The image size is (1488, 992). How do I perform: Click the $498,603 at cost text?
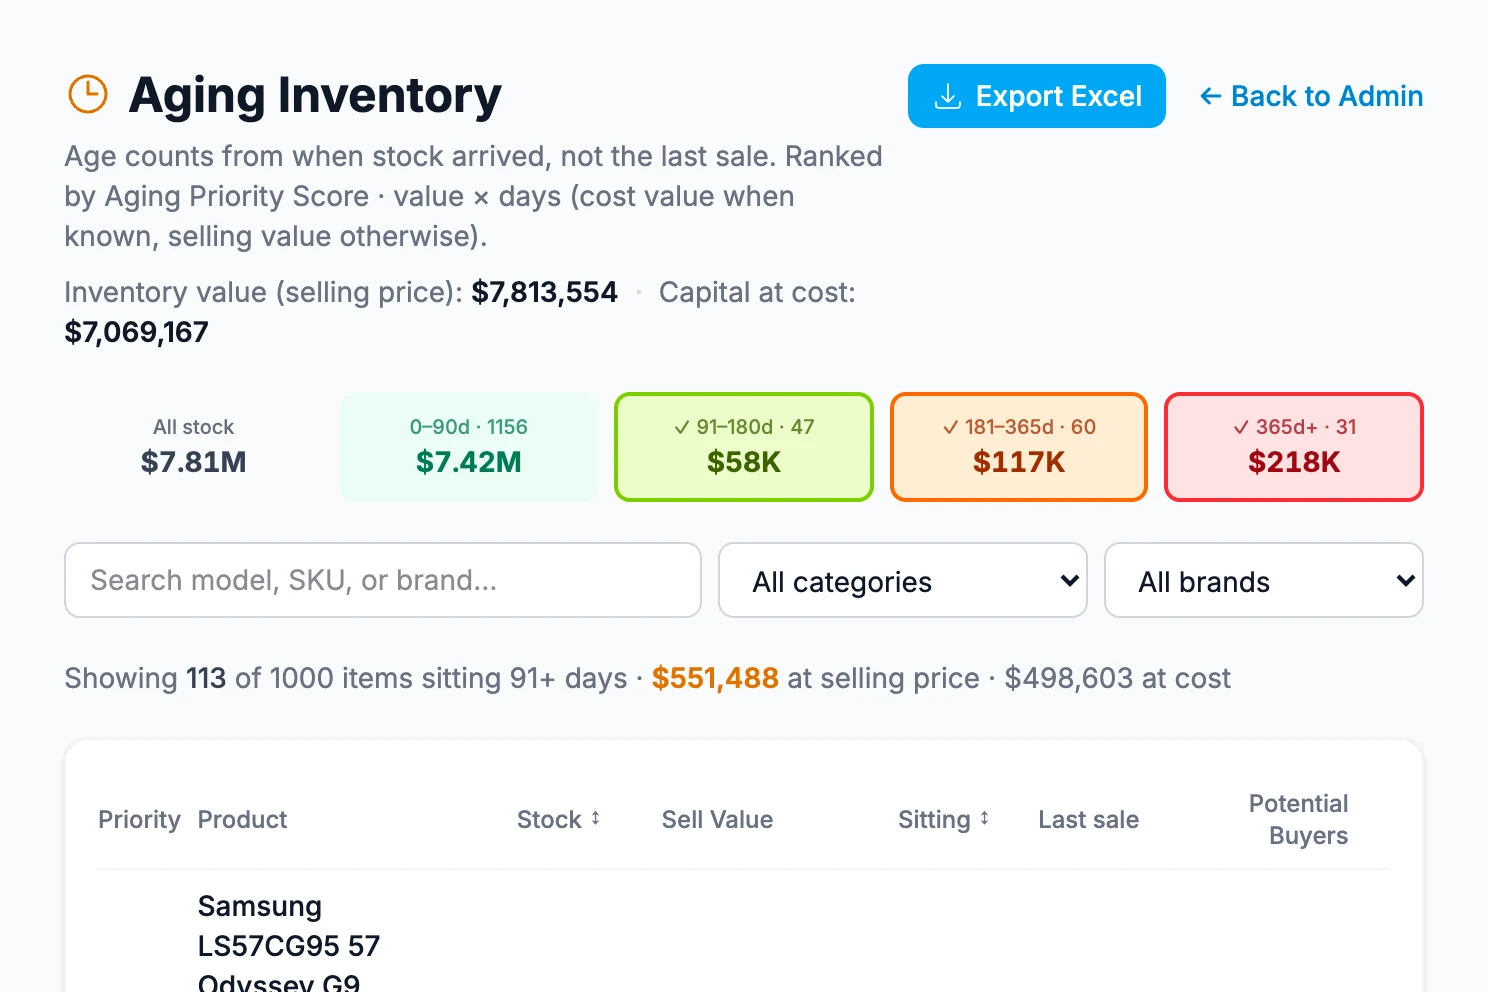[x=1117, y=678]
